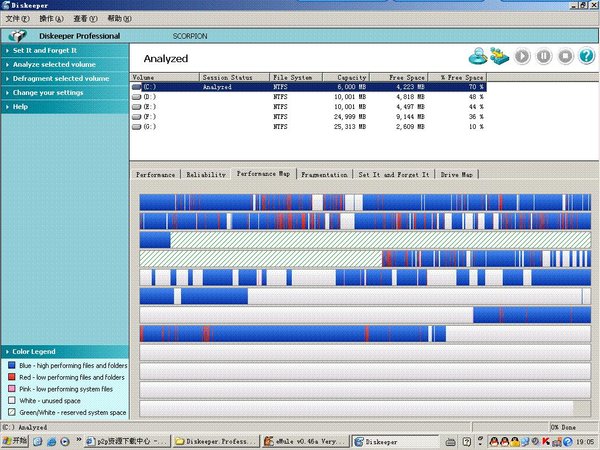The width and height of the screenshot is (600, 450).
Task: Sort by the Session Status column header
Action: 235,77
